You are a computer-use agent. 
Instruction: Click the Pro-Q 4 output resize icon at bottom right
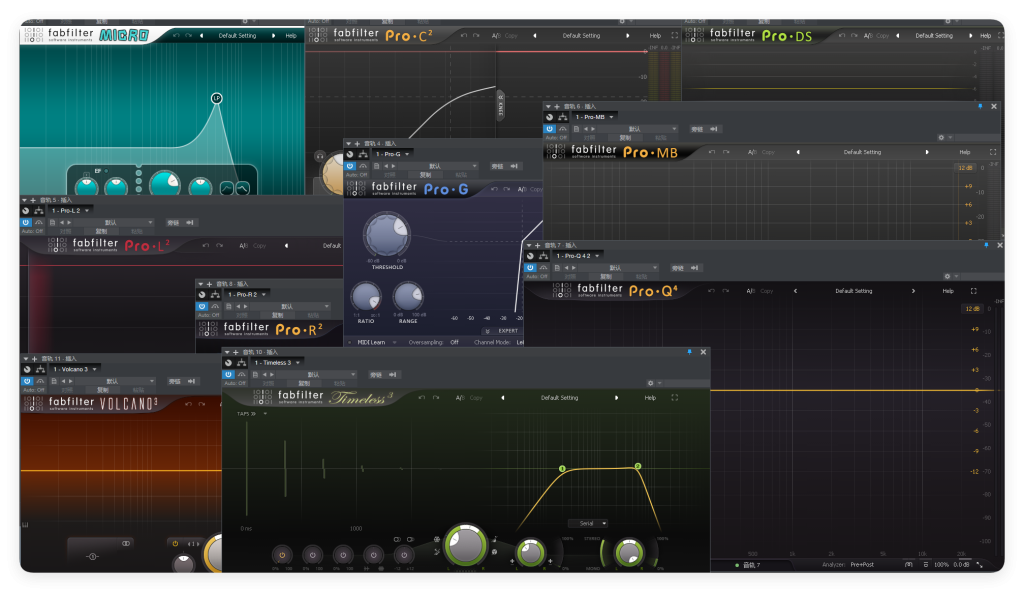pyautogui.click(x=980, y=565)
